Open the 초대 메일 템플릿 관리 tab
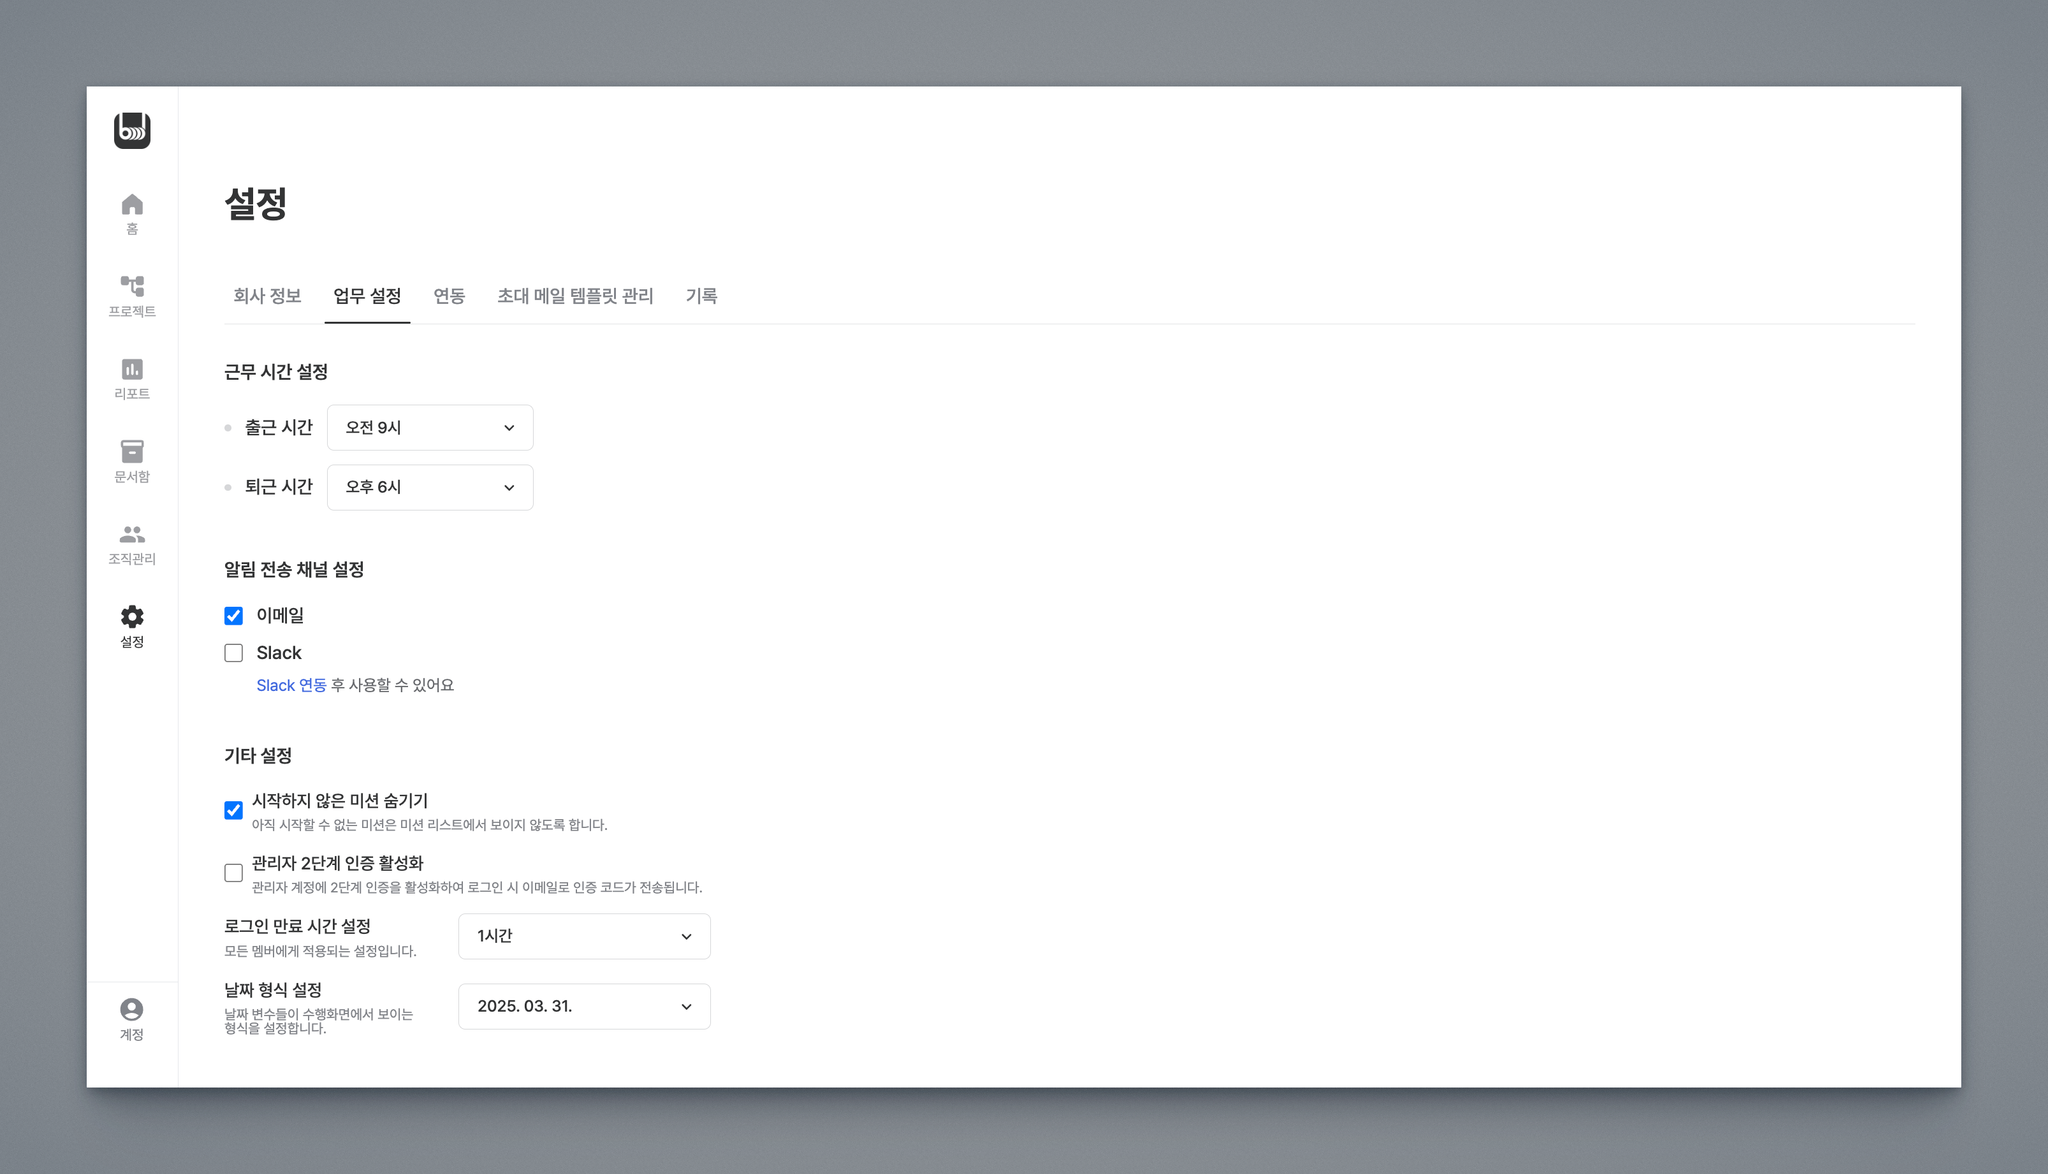The height and width of the screenshot is (1174, 2048). tap(575, 296)
